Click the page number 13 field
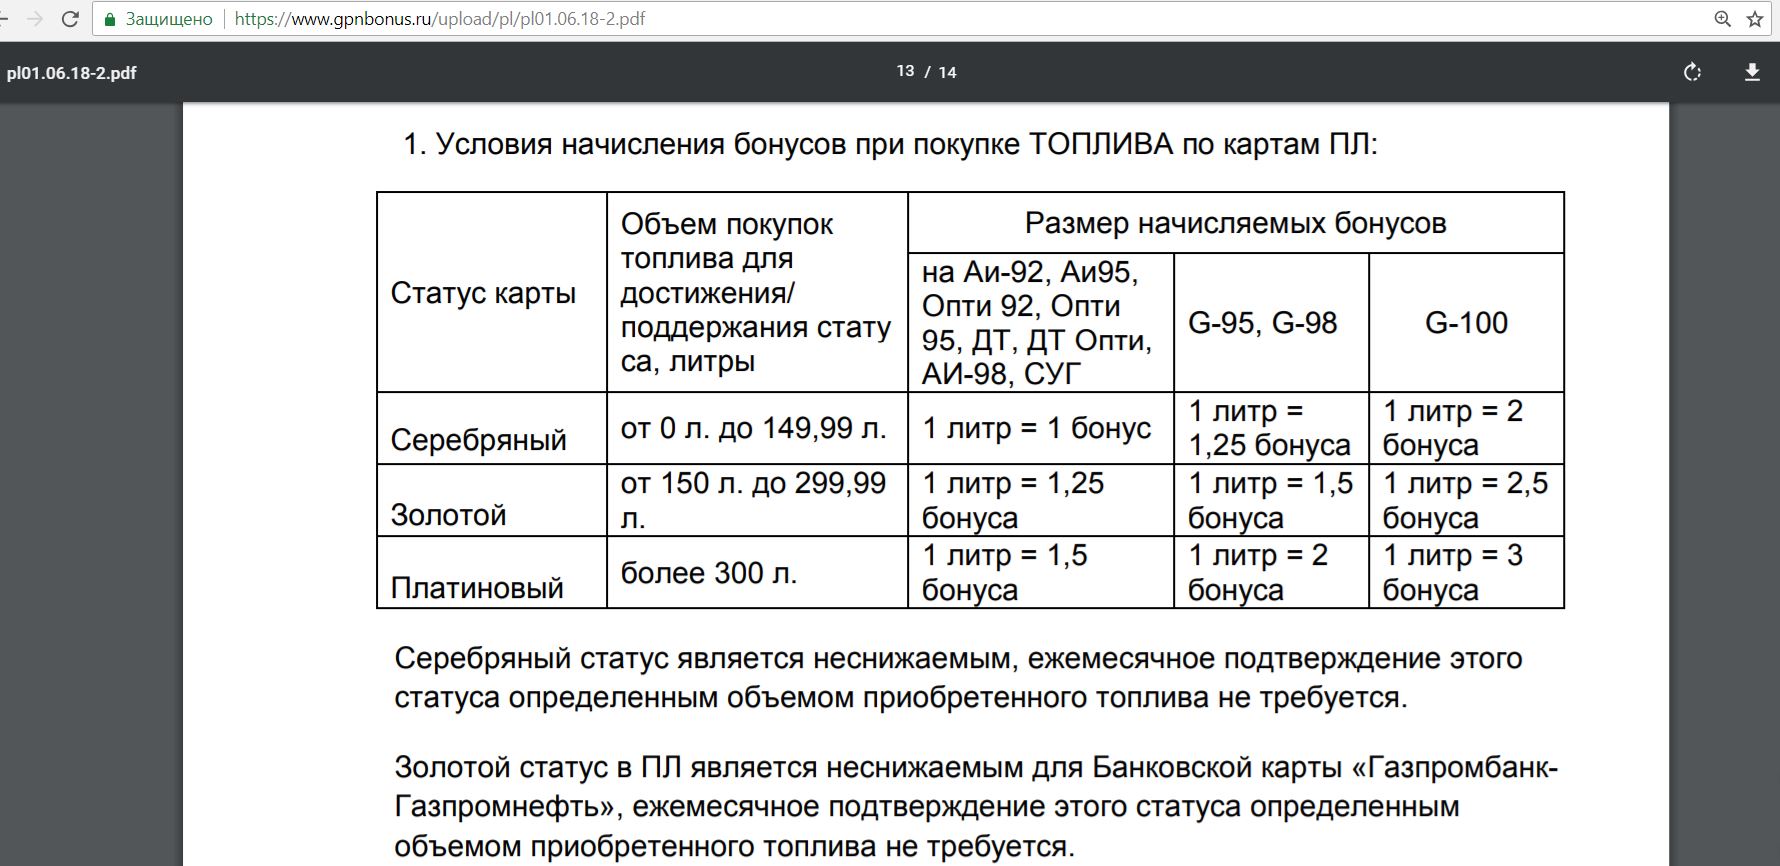The image size is (1780, 866). 905,71
